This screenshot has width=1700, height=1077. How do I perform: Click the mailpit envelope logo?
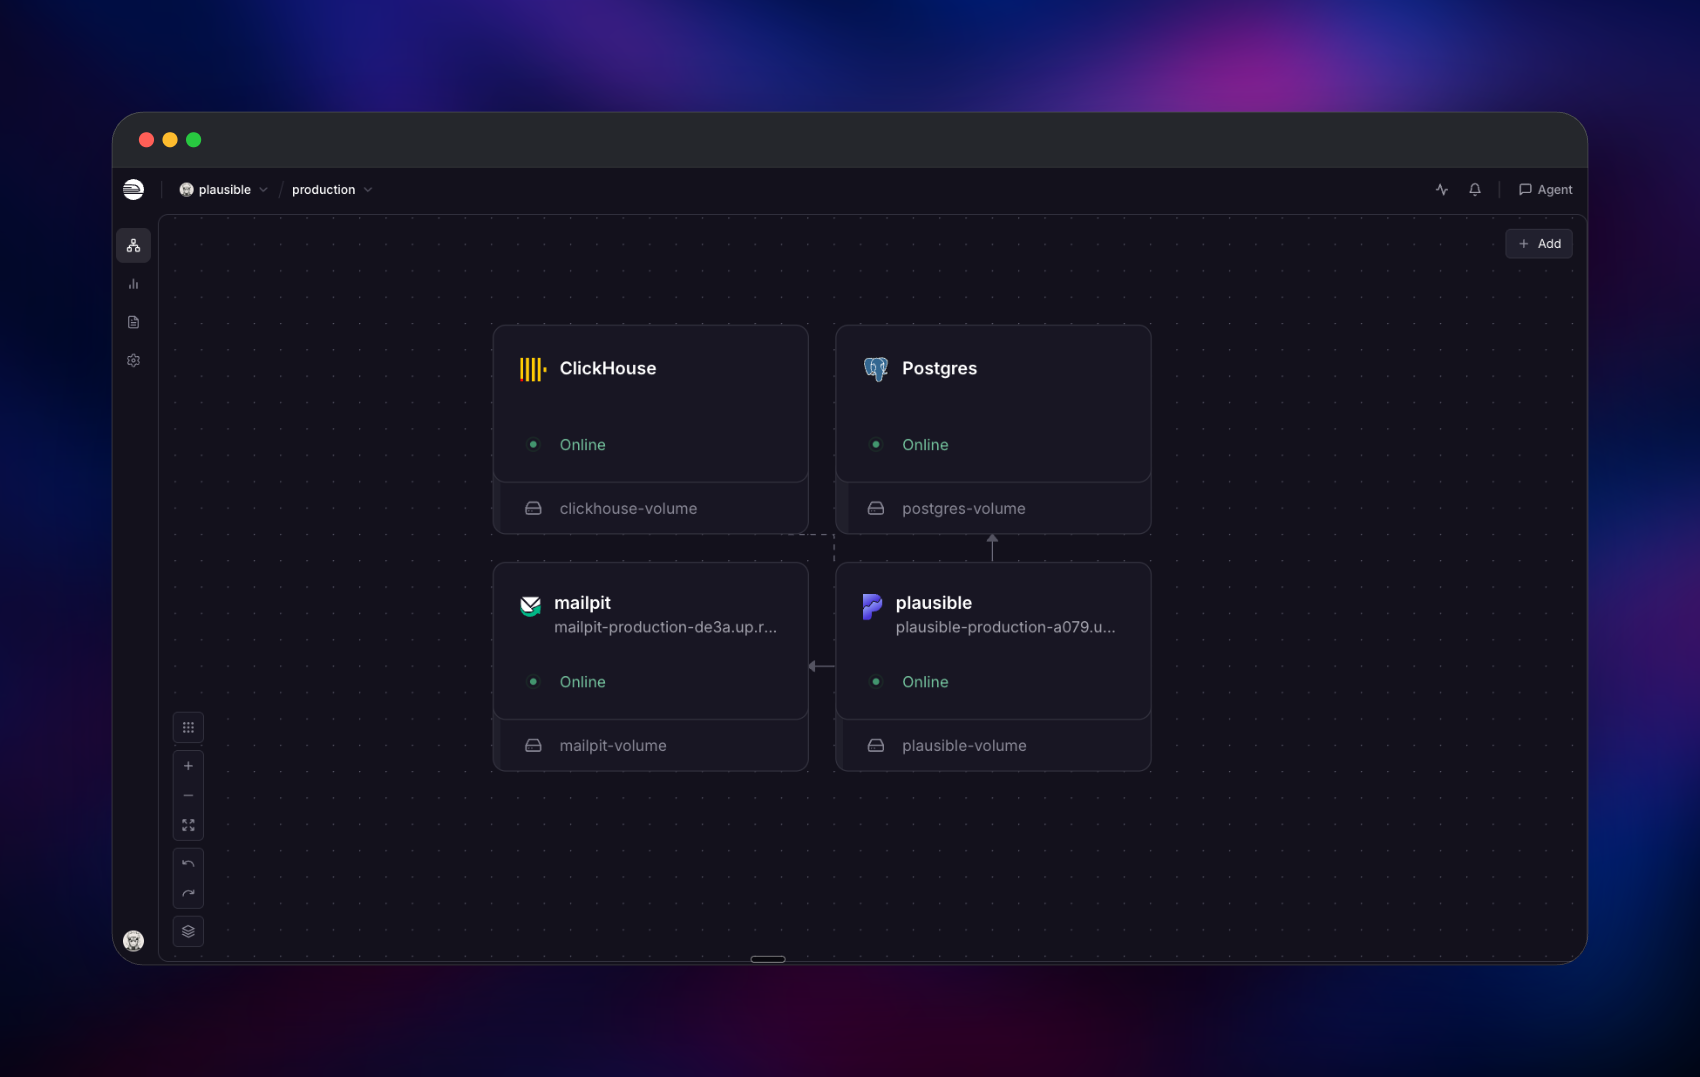click(531, 606)
